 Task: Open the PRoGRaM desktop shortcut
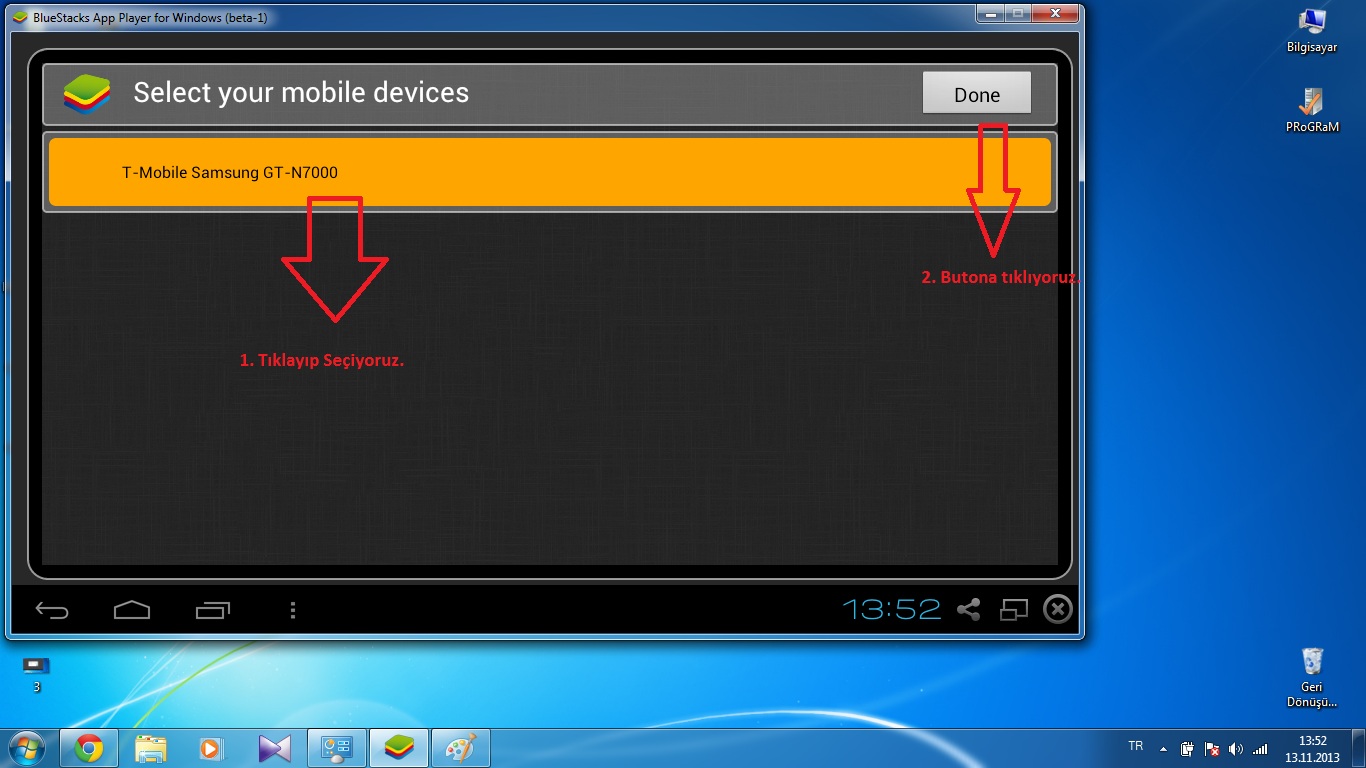tap(1312, 110)
